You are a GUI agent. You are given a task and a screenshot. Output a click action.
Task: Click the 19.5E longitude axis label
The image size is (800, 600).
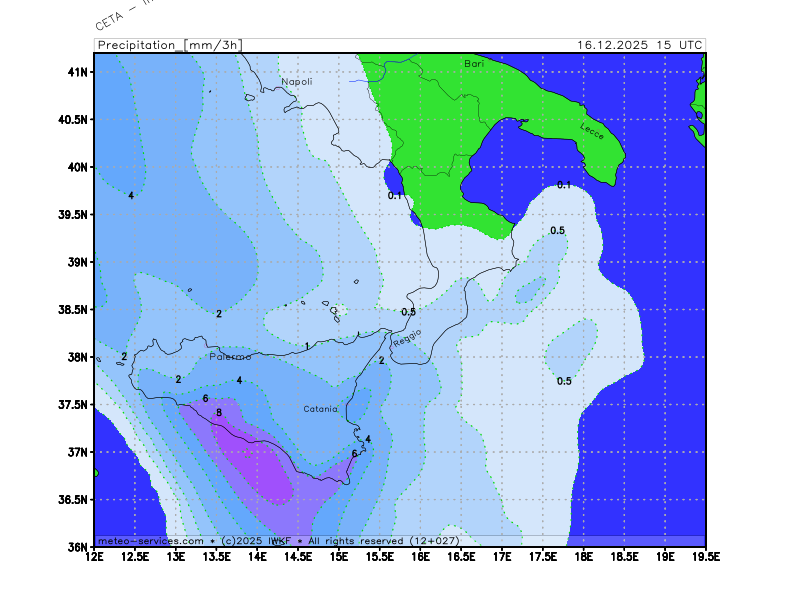(705, 556)
